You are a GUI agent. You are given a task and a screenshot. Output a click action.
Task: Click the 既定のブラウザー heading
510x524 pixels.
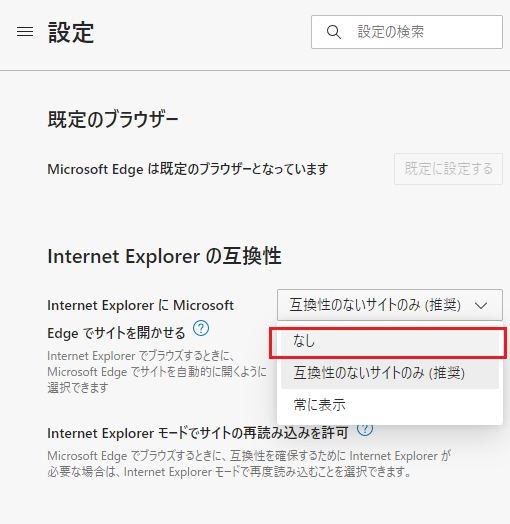113,120
